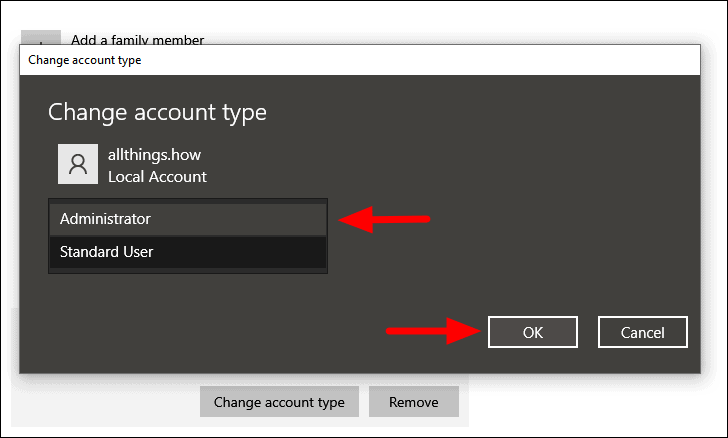Choose Standard User account type

coord(188,252)
